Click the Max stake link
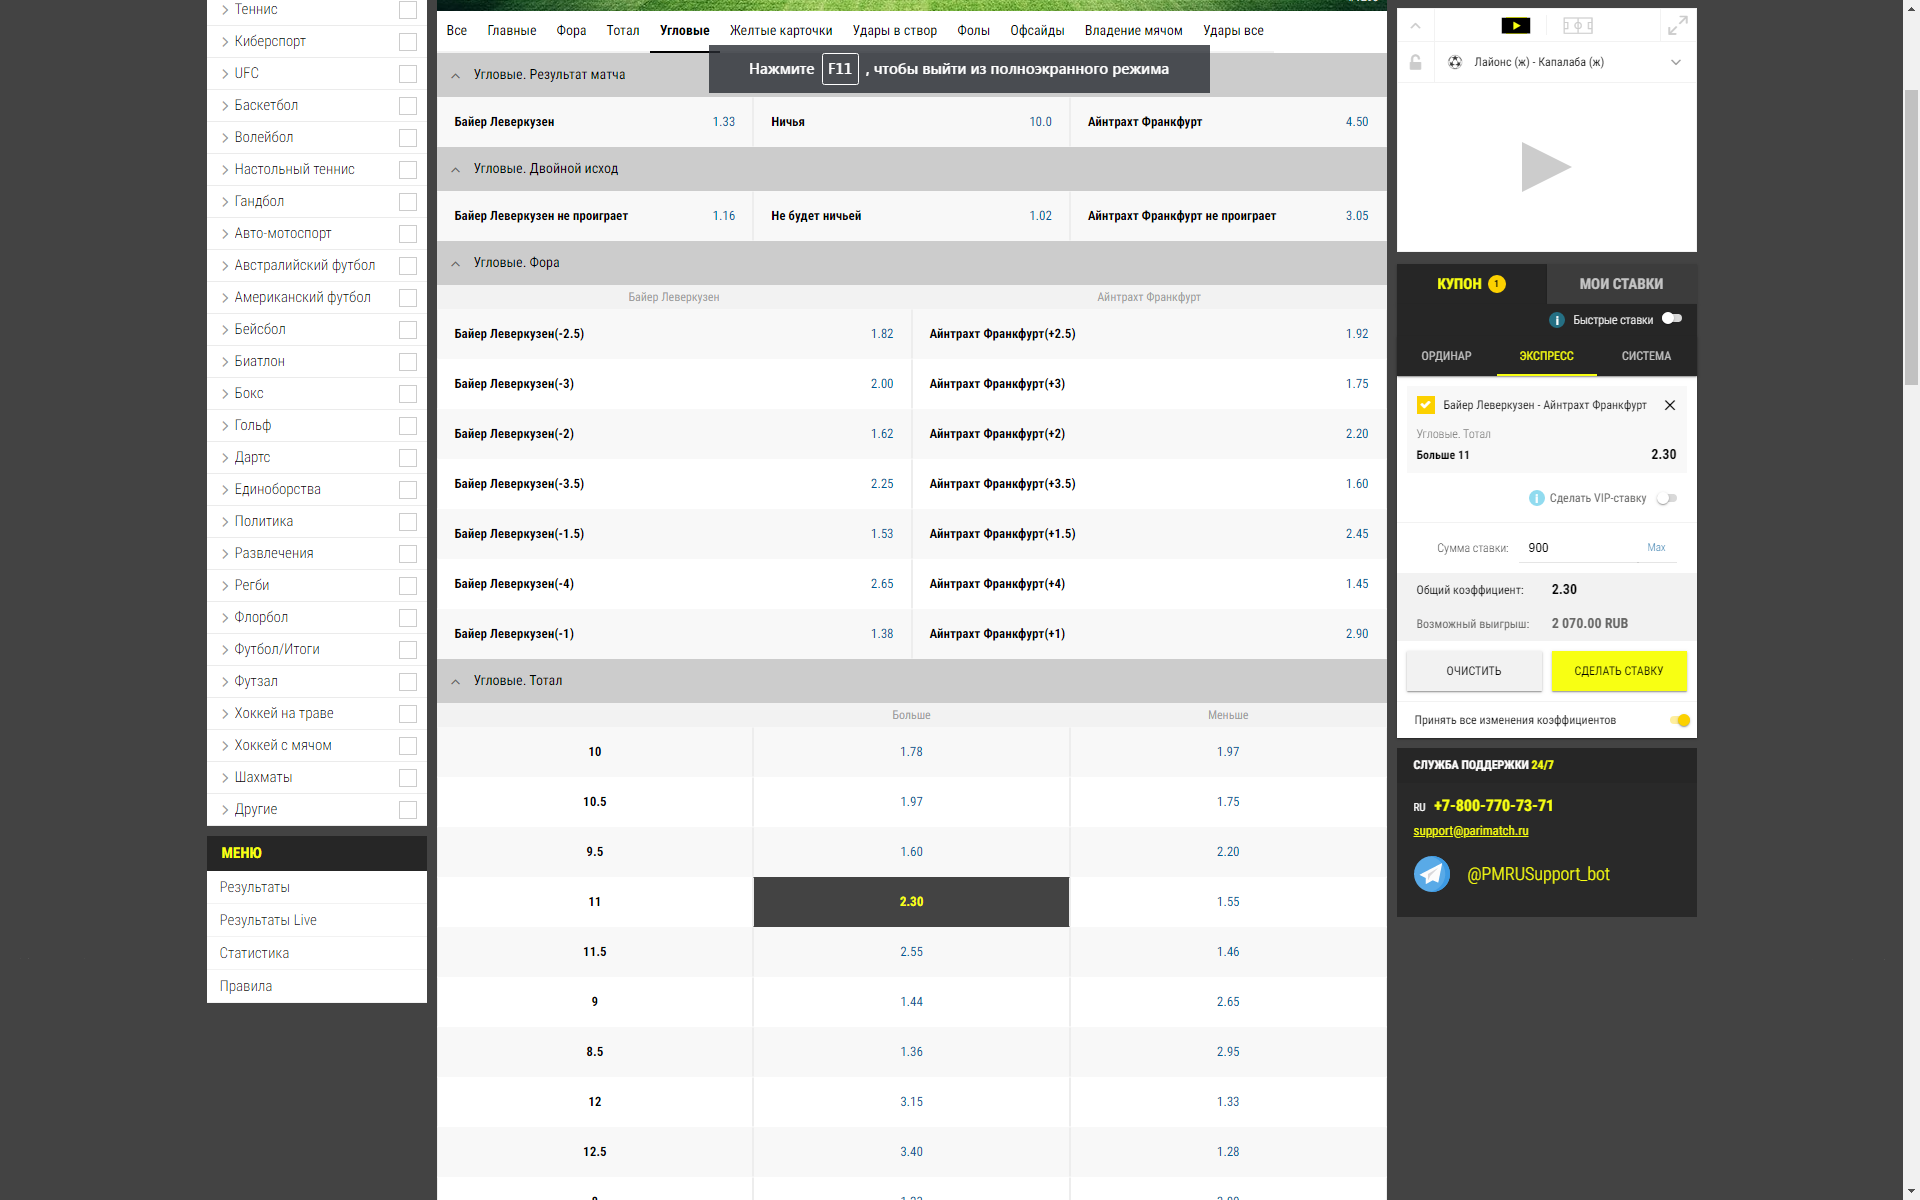 (x=1656, y=548)
